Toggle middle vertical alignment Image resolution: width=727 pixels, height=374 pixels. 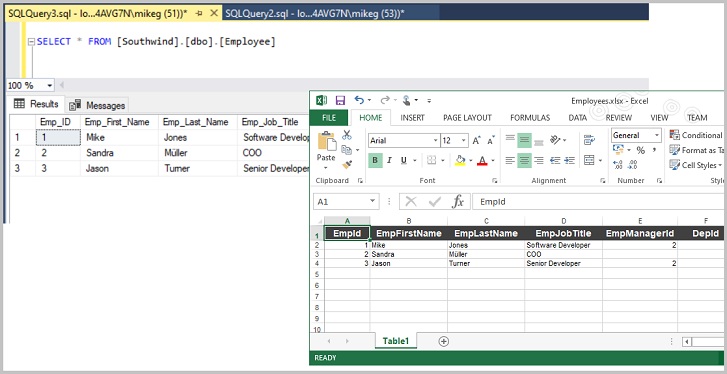point(524,140)
